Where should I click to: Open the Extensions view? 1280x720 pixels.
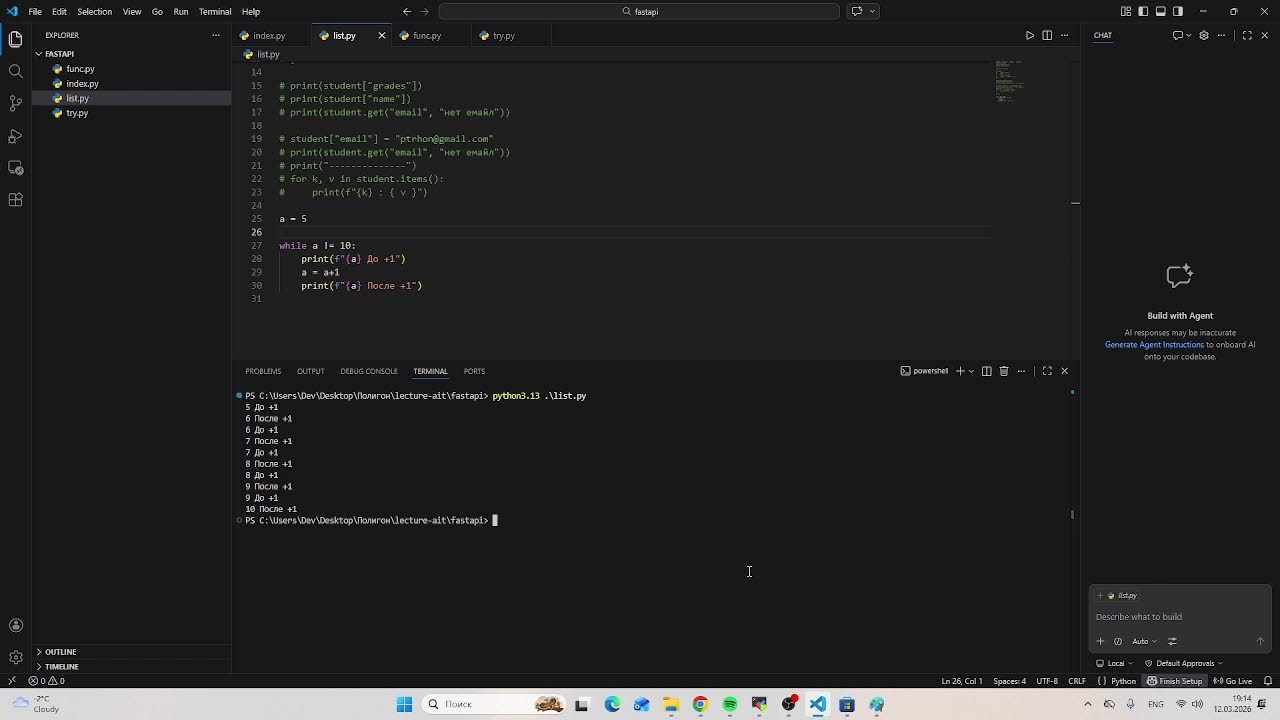(15, 199)
